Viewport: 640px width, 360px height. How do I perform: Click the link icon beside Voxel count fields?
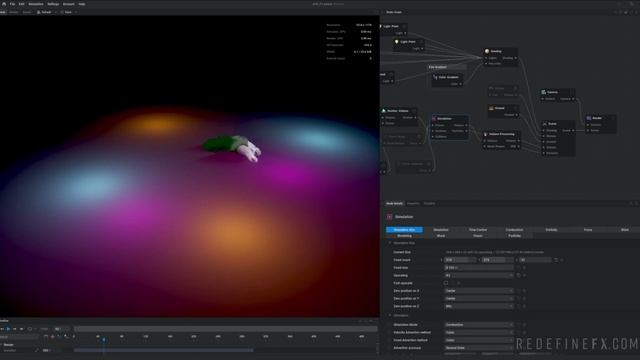click(x=556, y=260)
